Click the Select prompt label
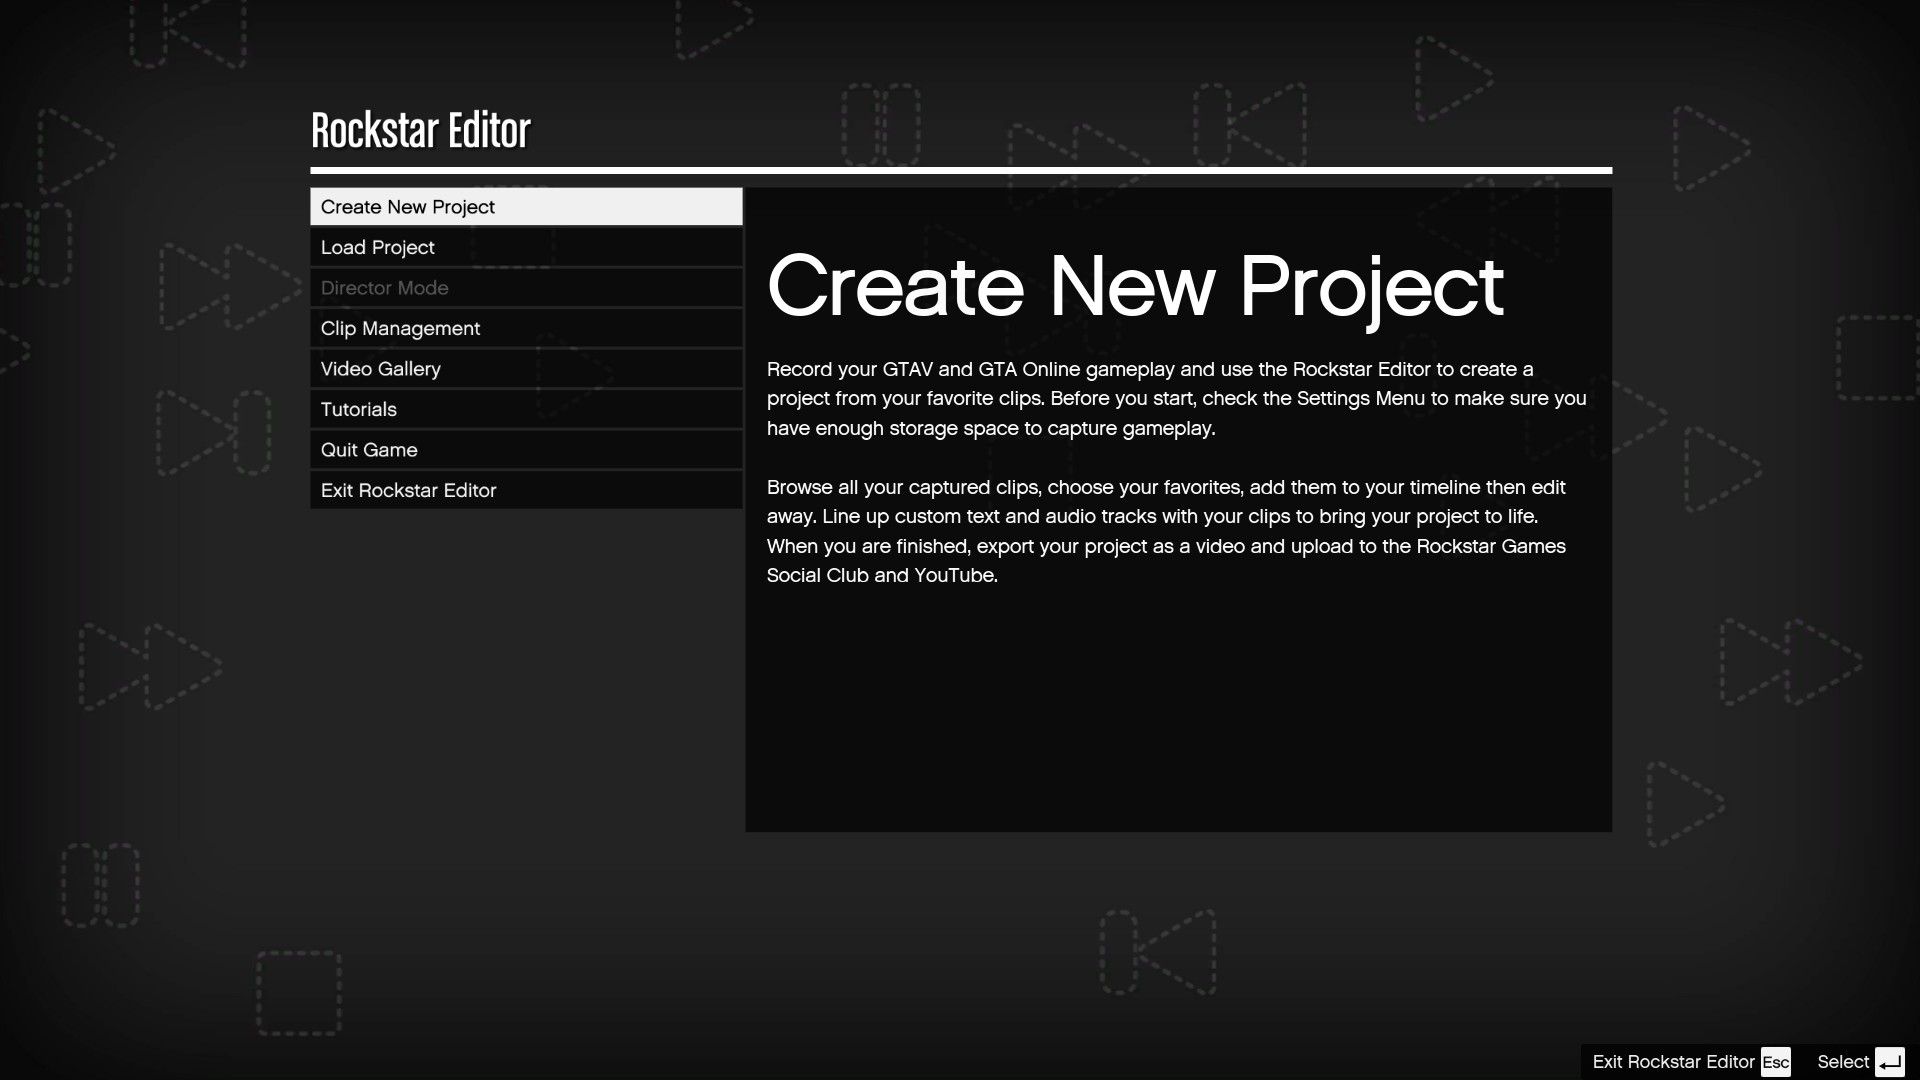 (1842, 1062)
